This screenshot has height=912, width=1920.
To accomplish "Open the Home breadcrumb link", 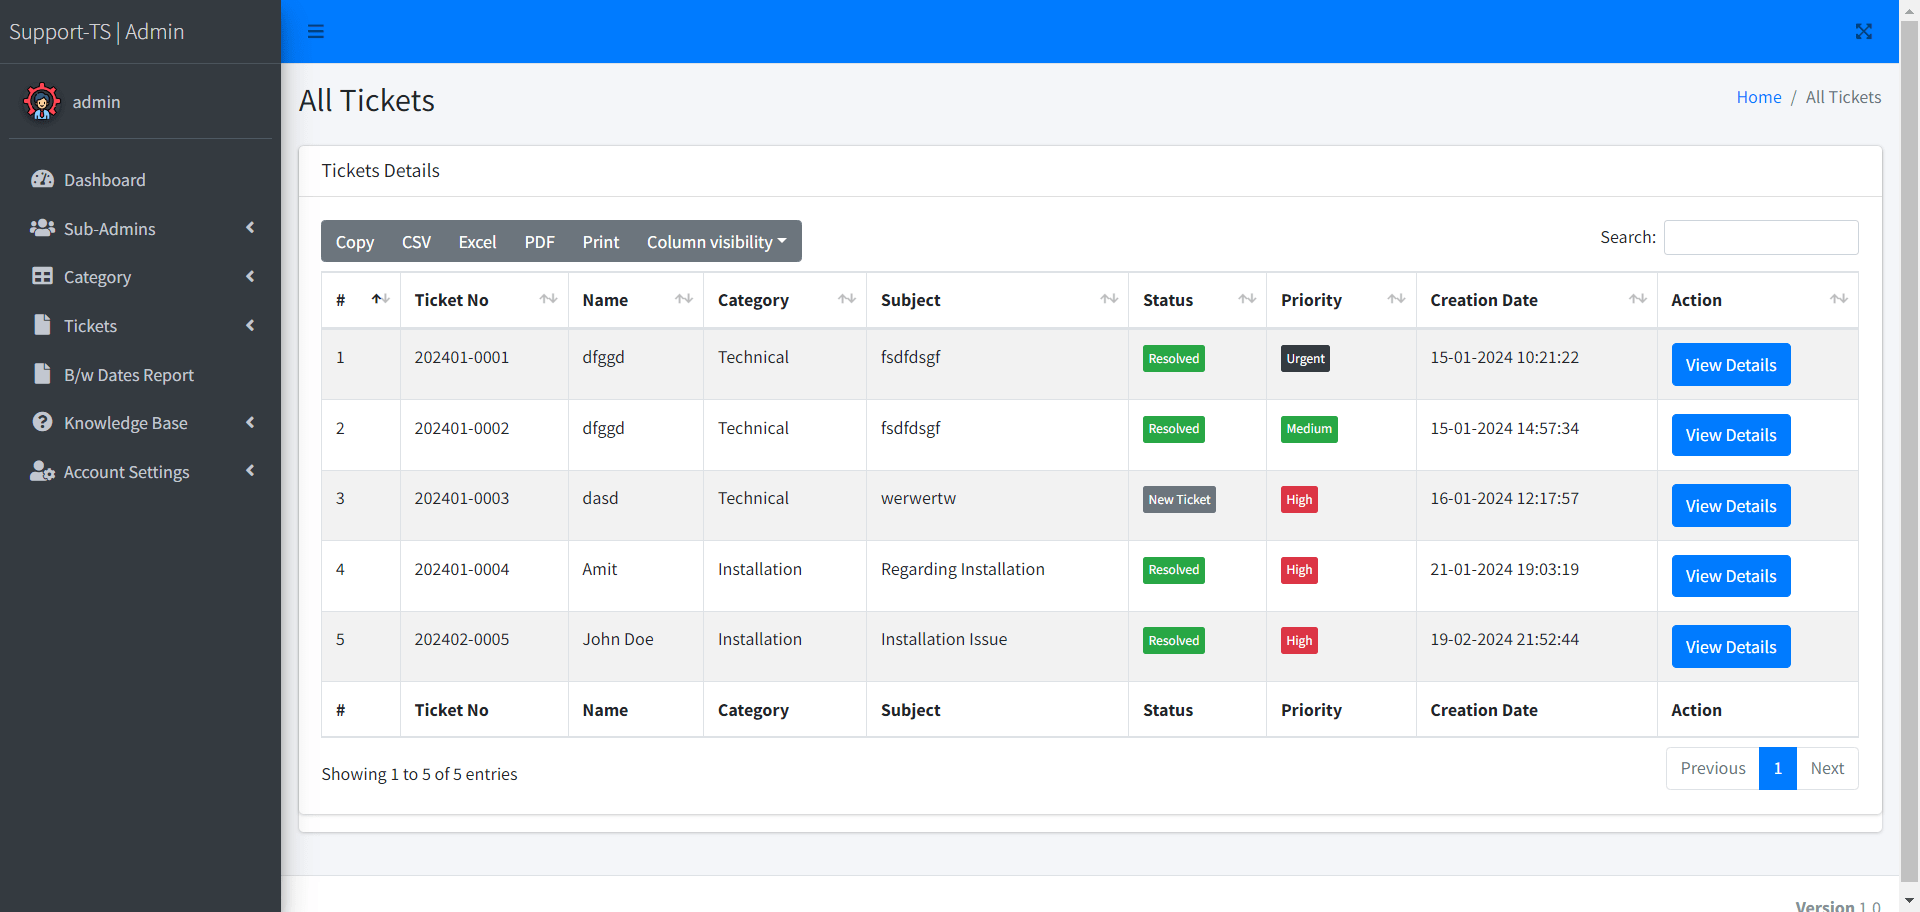I will 1759,96.
